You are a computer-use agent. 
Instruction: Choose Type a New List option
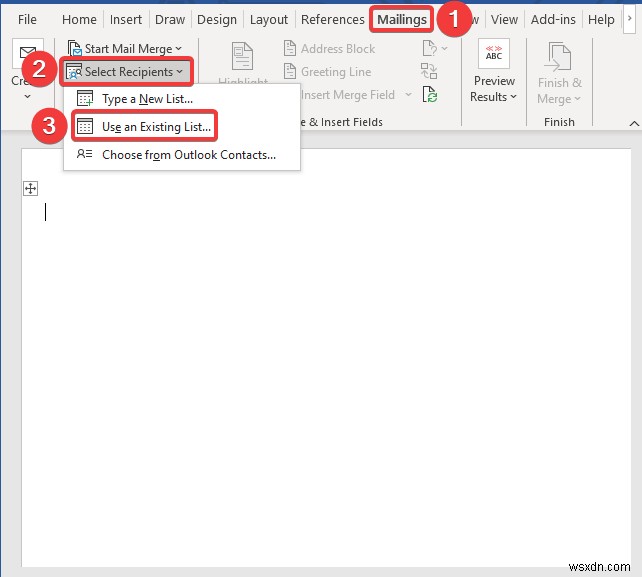click(182, 99)
